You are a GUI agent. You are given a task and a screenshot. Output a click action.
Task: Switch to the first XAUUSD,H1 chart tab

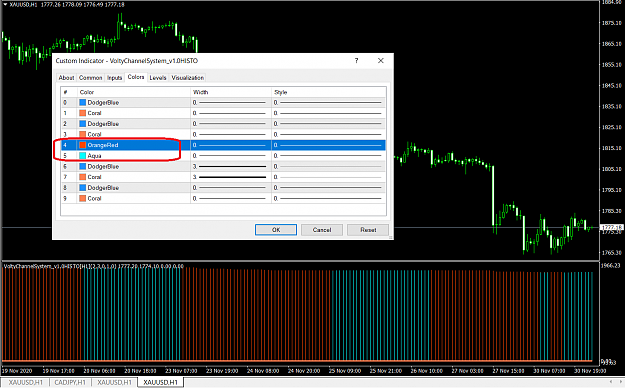[26, 382]
